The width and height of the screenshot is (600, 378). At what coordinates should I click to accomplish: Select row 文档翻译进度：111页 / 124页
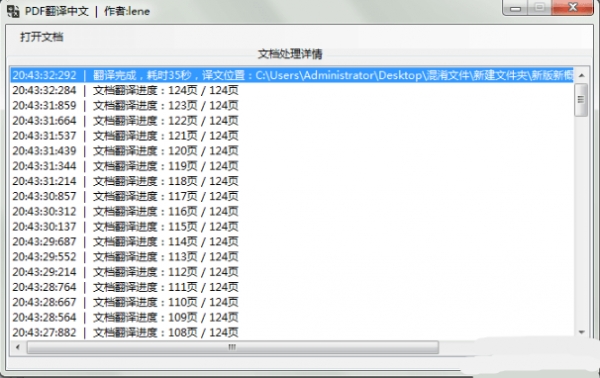(292, 287)
